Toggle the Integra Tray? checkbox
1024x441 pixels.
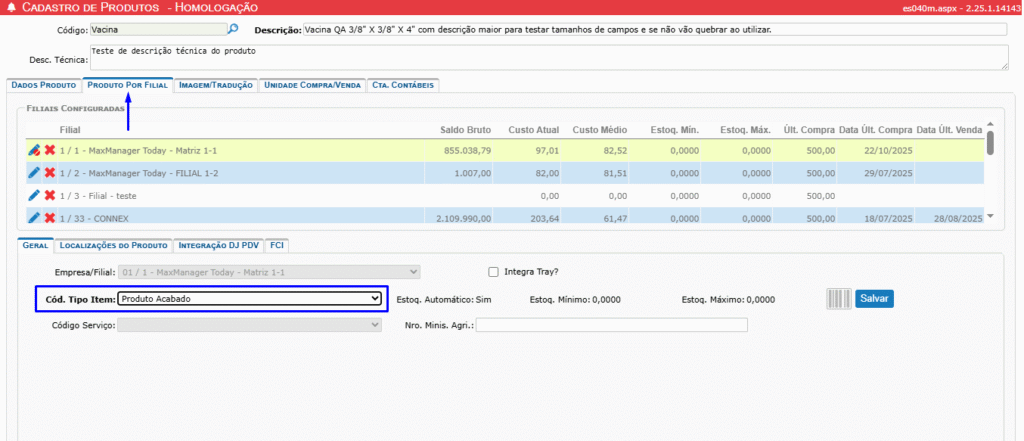[493, 271]
